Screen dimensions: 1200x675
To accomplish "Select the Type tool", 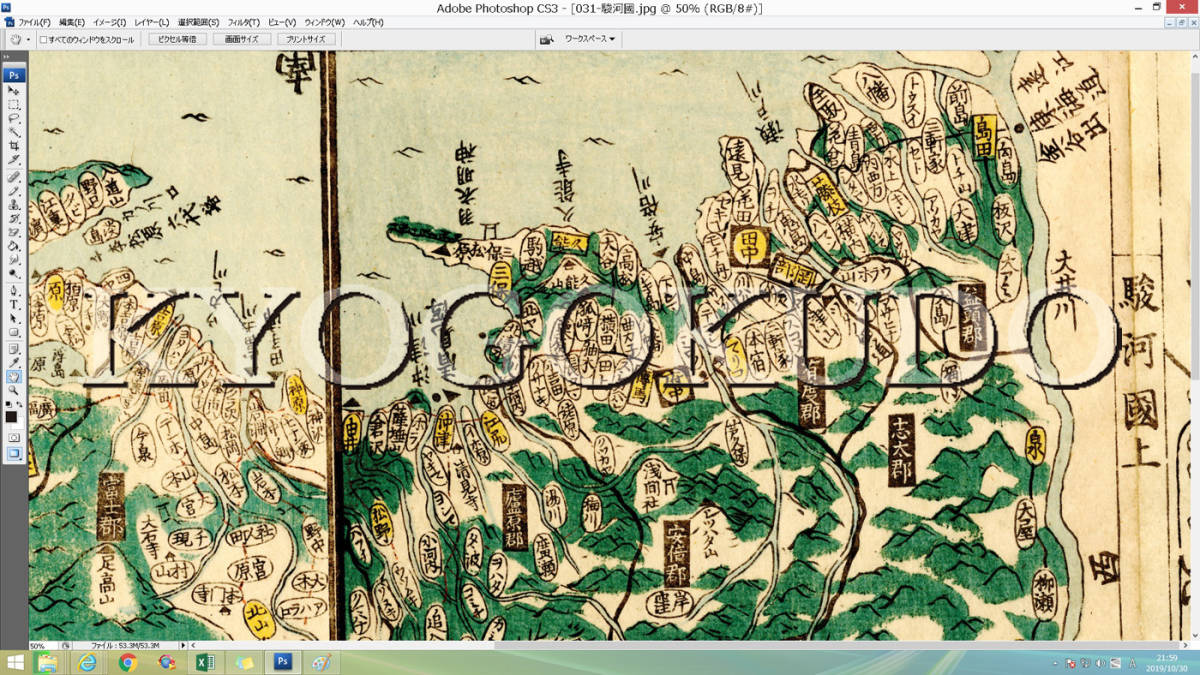I will pos(14,304).
